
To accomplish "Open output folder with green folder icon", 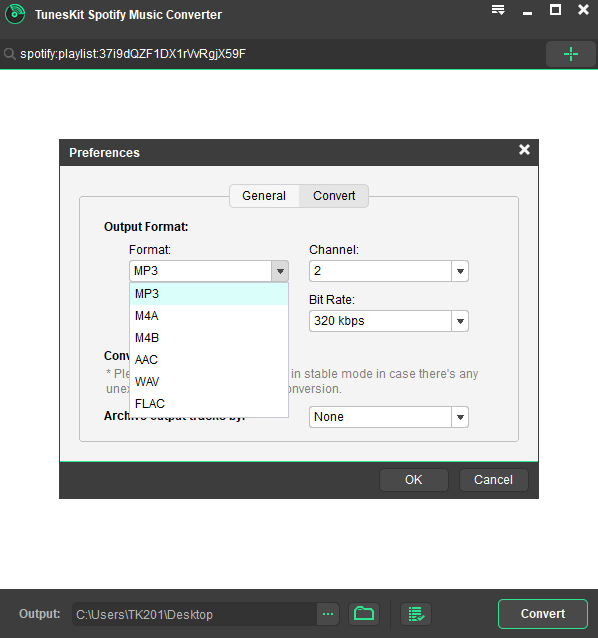I will (x=364, y=614).
